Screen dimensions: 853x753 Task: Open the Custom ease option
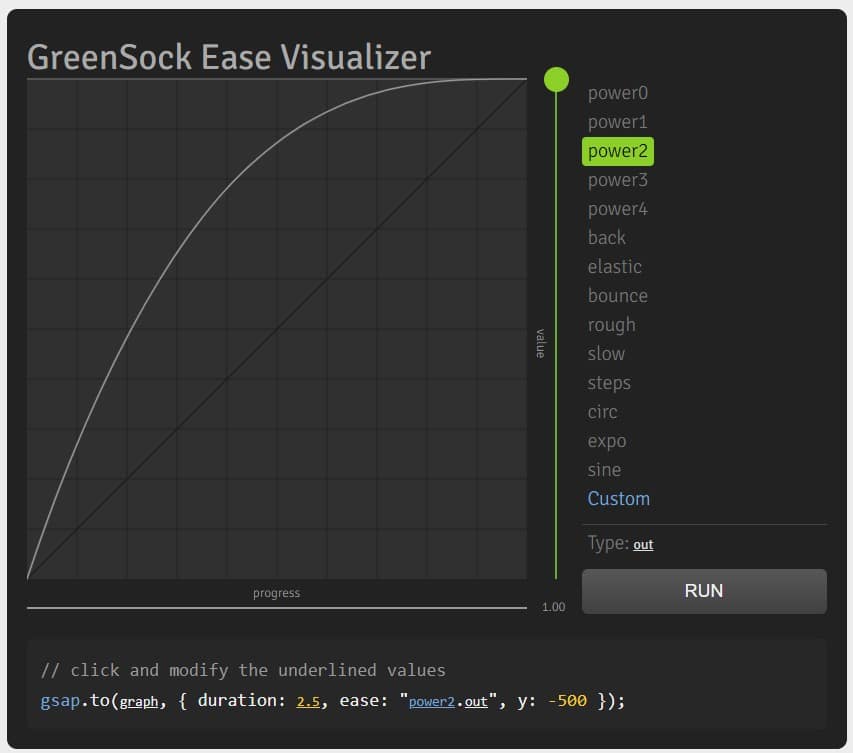619,499
